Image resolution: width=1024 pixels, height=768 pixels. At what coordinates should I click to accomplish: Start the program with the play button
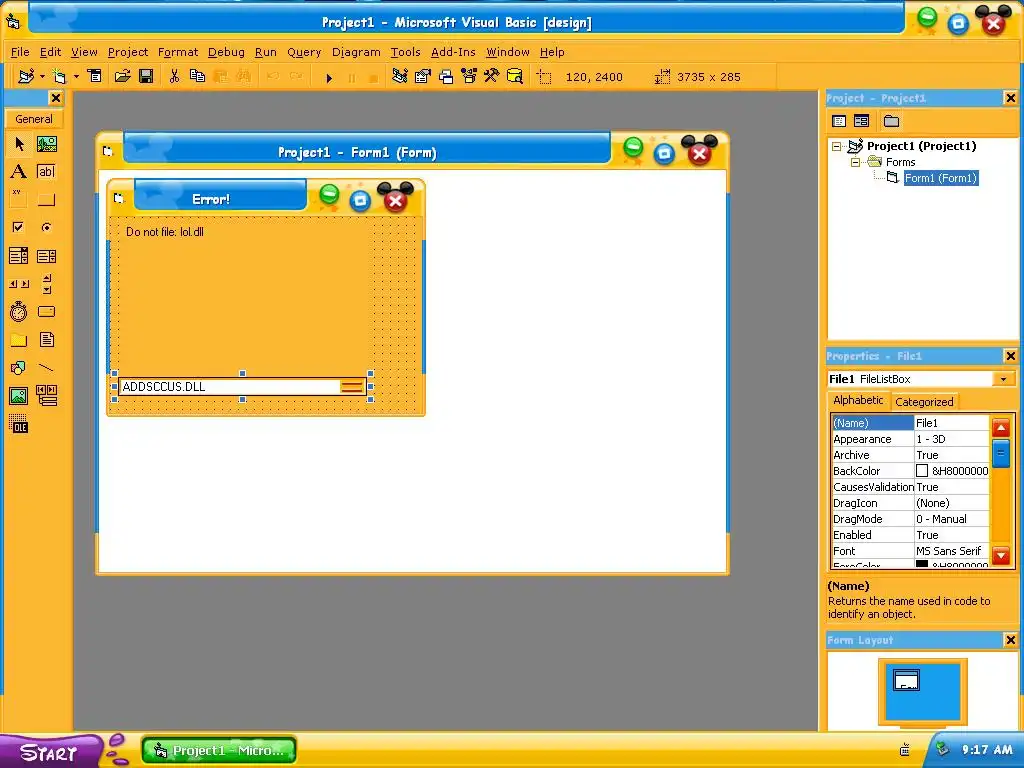[x=329, y=78]
